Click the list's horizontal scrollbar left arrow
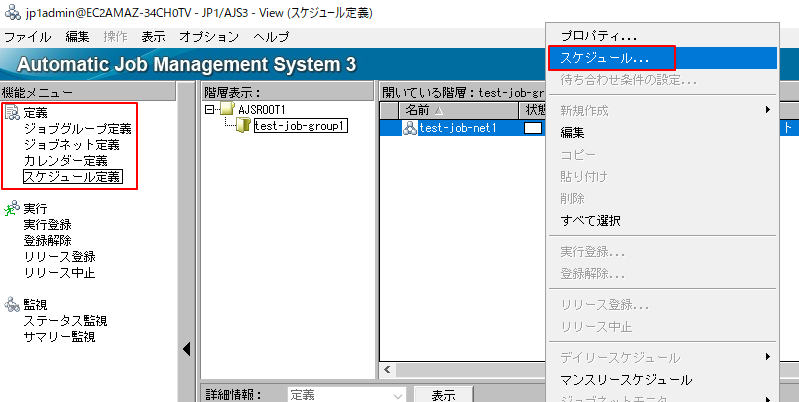 (386, 369)
